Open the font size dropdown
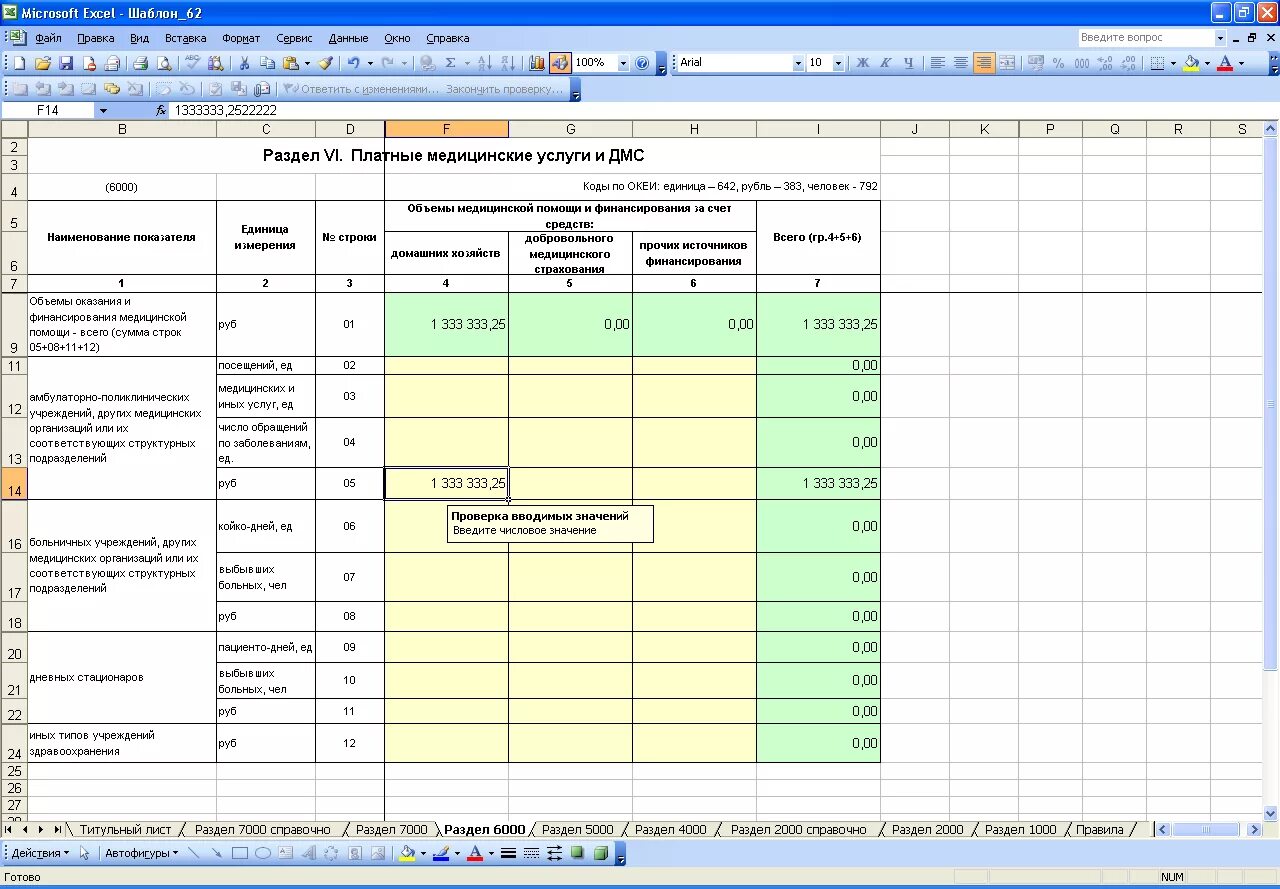This screenshot has height=889, width=1280. [838, 63]
